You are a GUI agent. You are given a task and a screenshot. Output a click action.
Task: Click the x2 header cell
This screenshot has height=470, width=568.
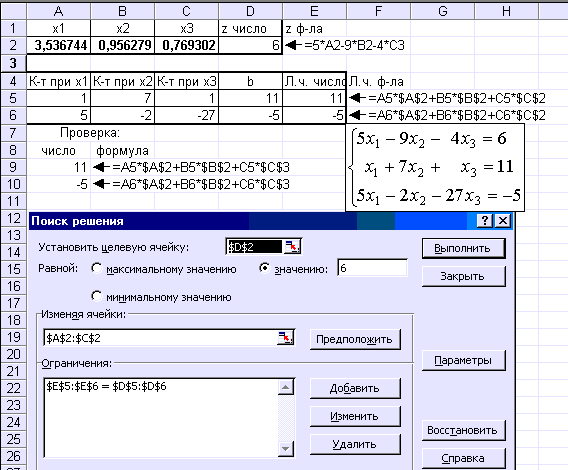(122, 28)
